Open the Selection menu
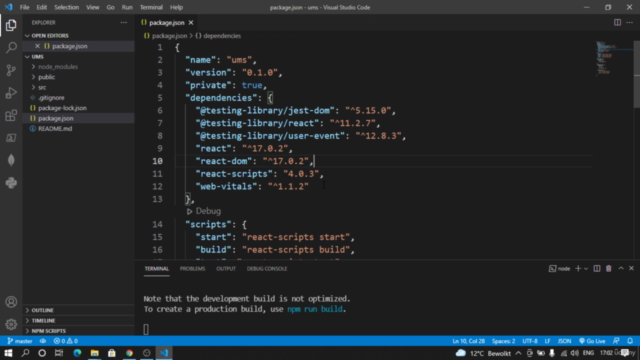Image resolution: width=640 pixels, height=360 pixels. coord(67,7)
